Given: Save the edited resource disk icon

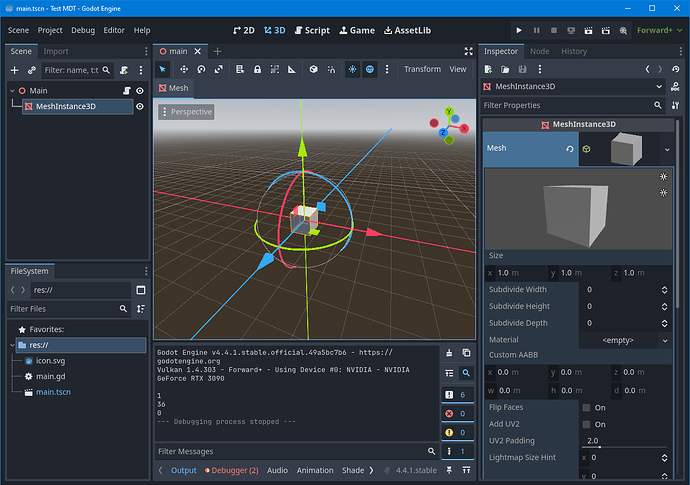Looking at the screenshot, I should (x=522, y=69).
